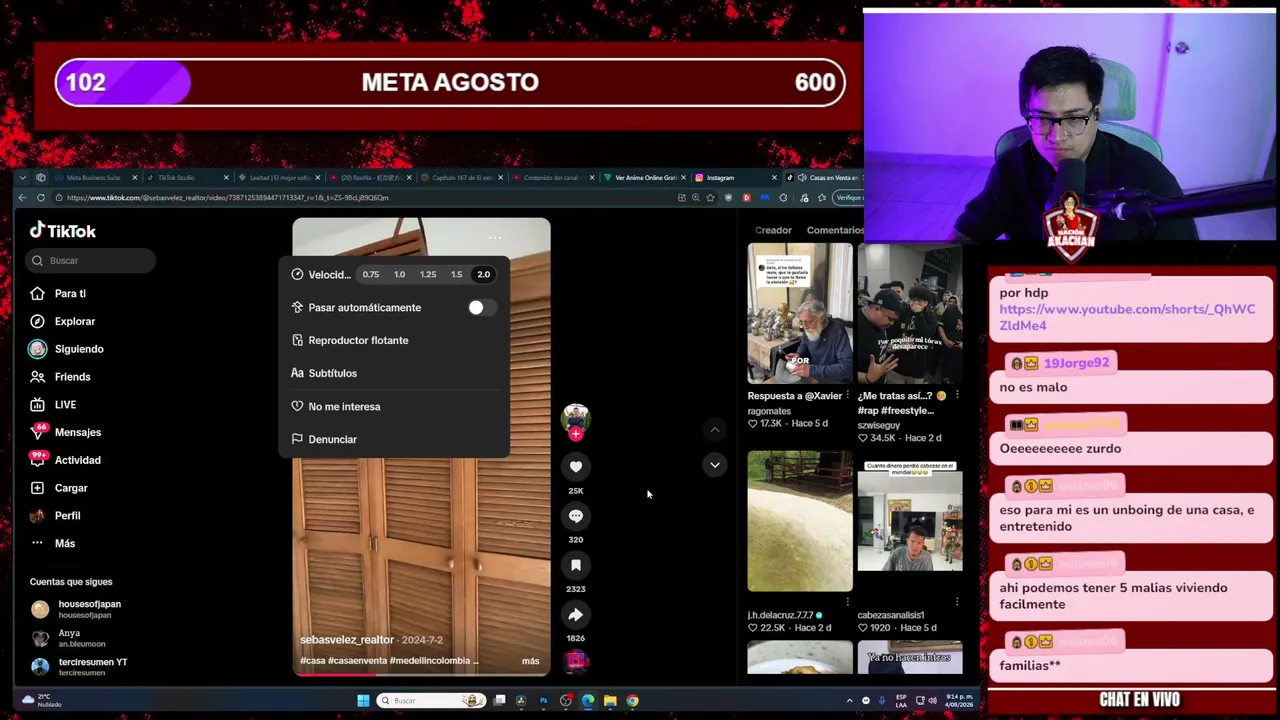Save the video with the bookmark icon
The height and width of the screenshot is (720, 1280).
coord(576,565)
